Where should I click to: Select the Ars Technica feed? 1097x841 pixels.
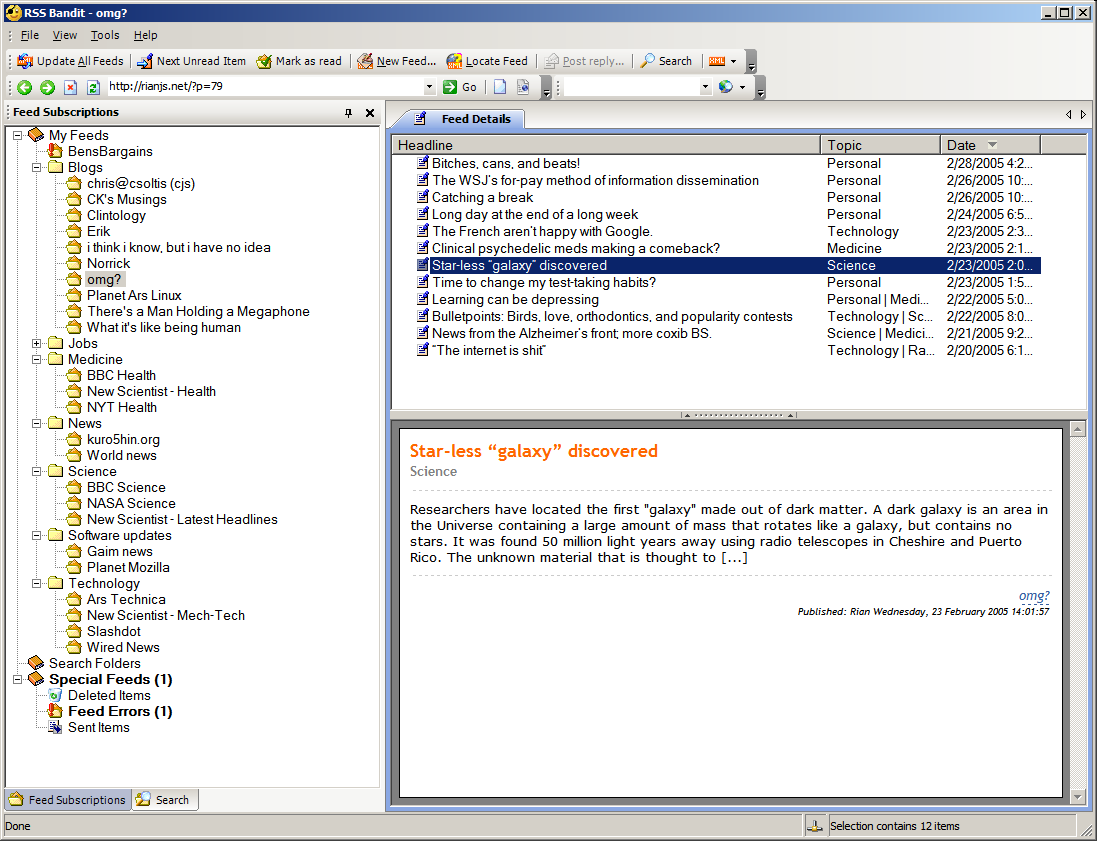(126, 600)
